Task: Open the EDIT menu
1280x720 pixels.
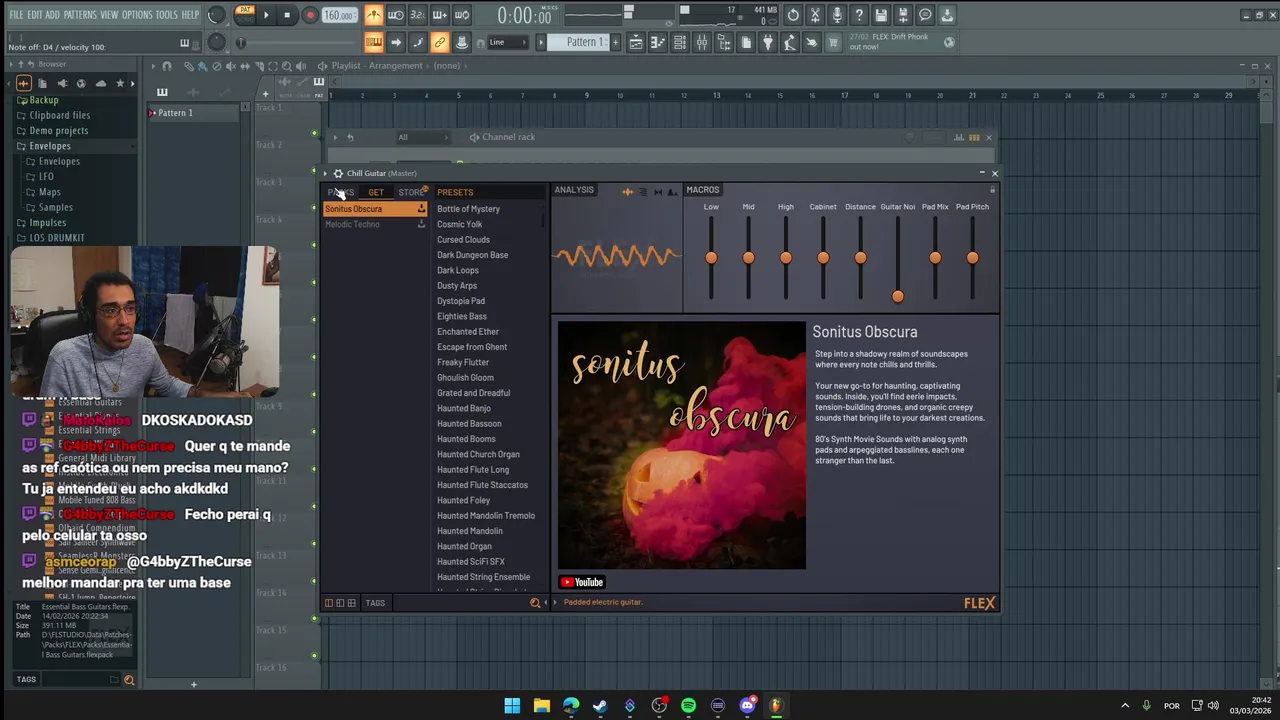Action: (35, 15)
